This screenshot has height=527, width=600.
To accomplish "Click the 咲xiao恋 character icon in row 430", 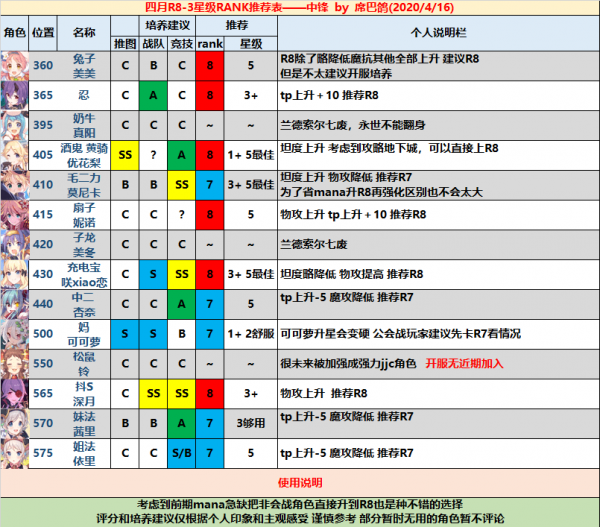I will (14, 274).
